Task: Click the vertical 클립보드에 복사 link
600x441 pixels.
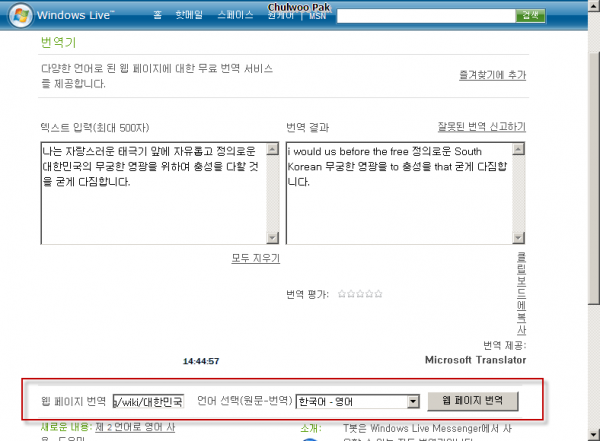Action: 521,294
